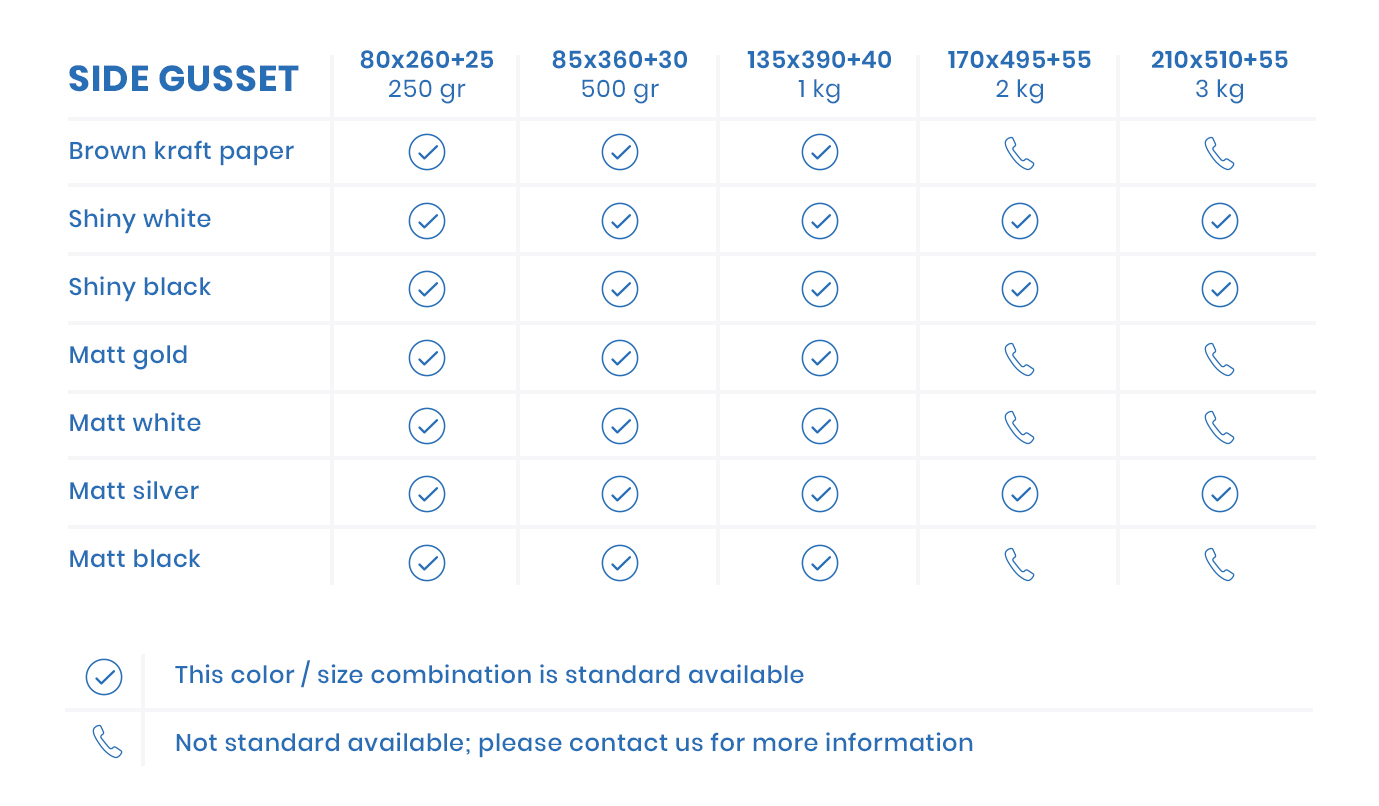Select checkmark for Matt silver 3 kg

point(1220,494)
